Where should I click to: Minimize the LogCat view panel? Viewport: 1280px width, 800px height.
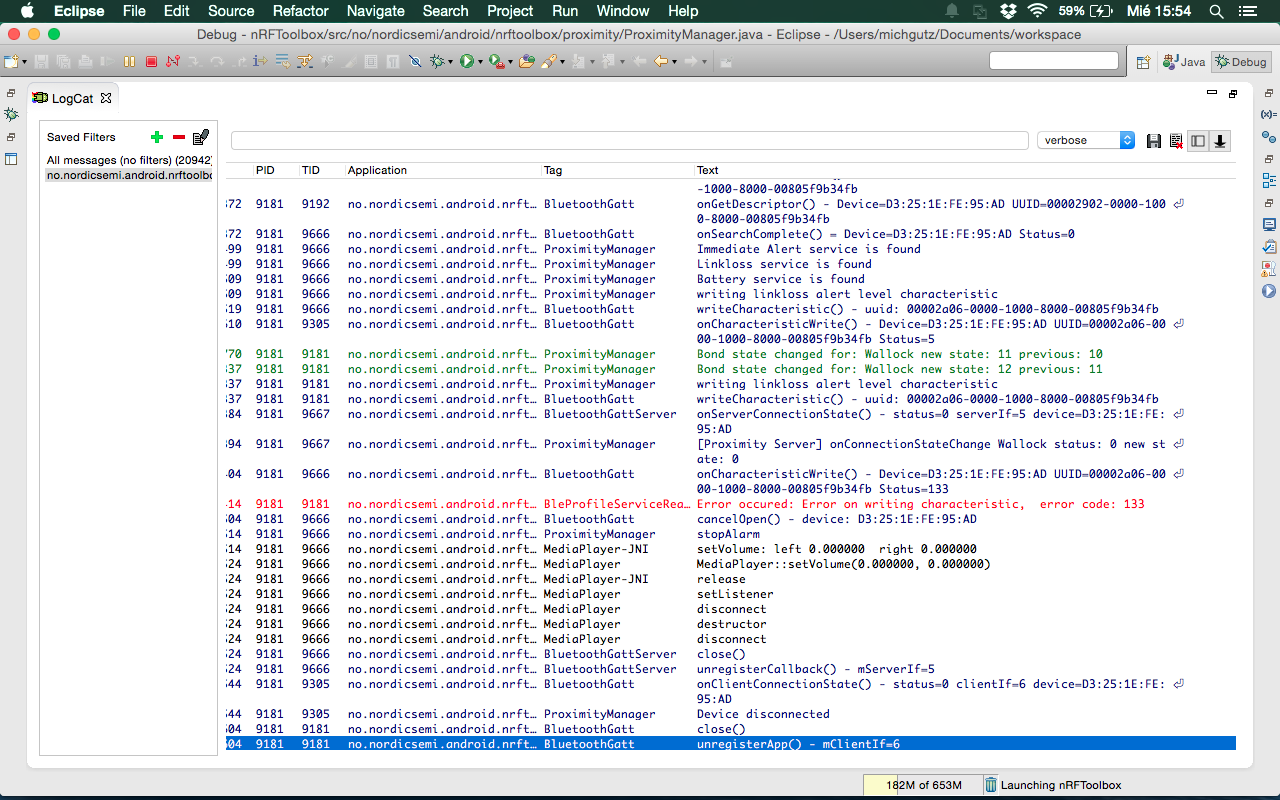[x=1212, y=93]
